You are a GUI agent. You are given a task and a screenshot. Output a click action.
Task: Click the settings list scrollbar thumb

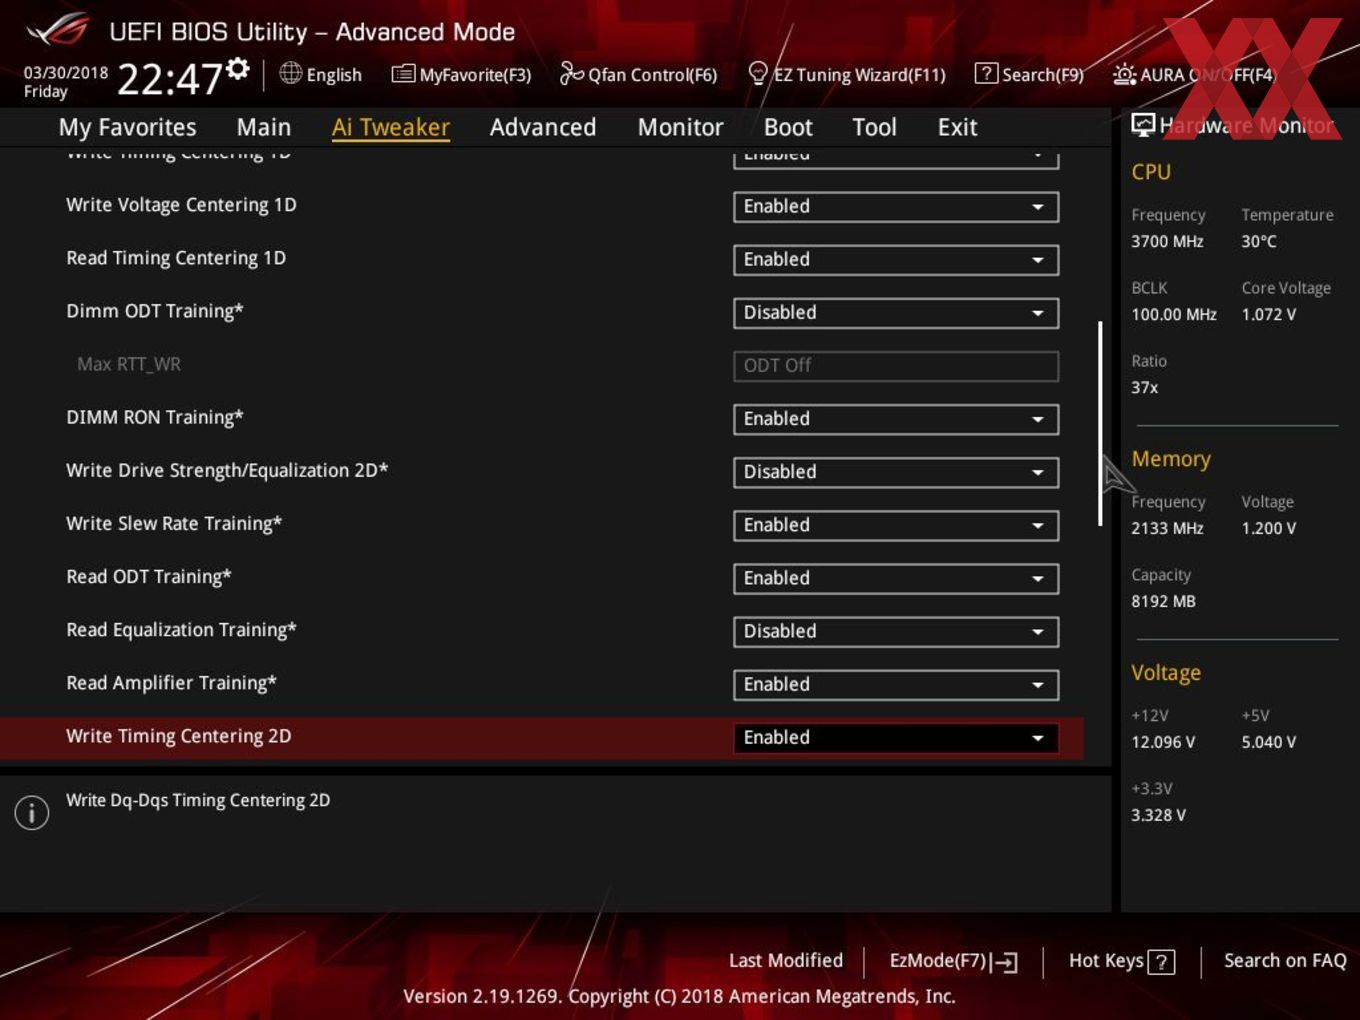(x=1100, y=424)
